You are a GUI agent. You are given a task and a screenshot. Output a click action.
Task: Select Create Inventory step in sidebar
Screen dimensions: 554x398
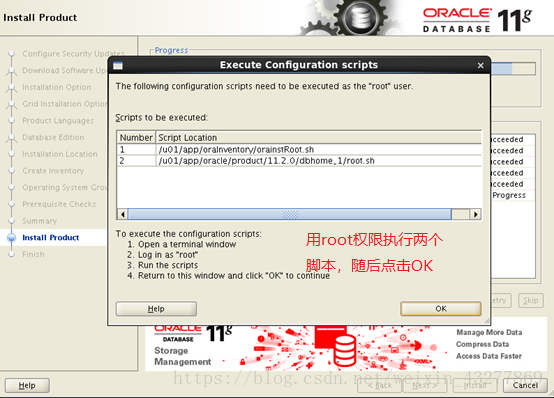tap(53, 171)
